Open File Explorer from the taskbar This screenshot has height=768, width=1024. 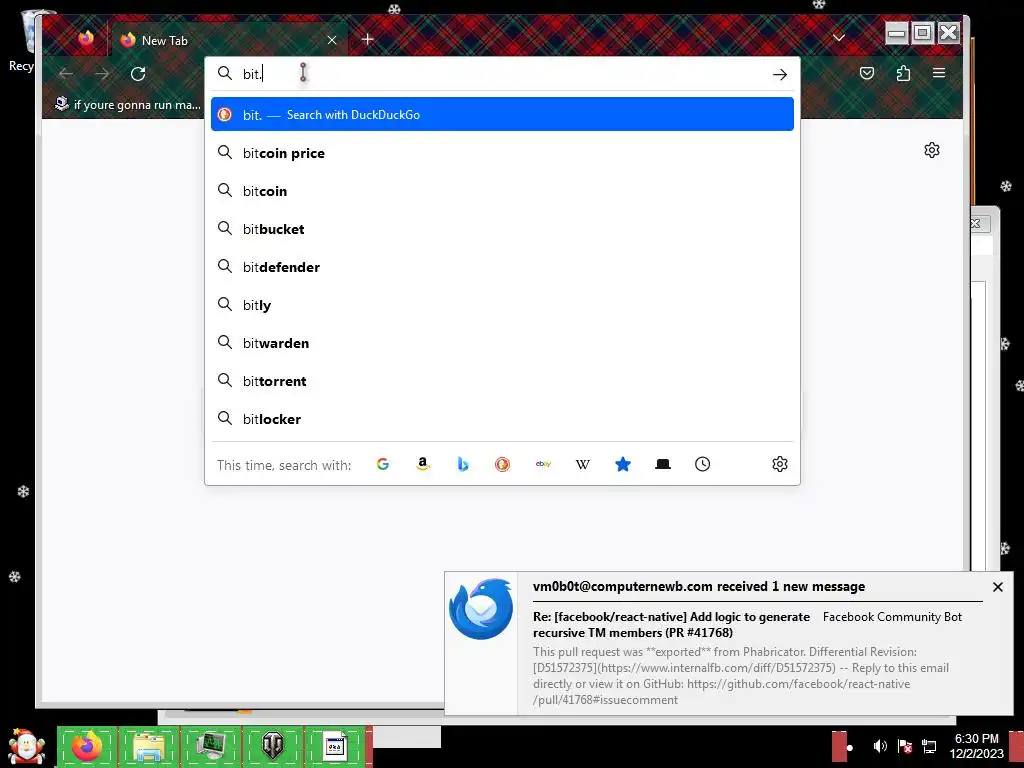(148, 746)
